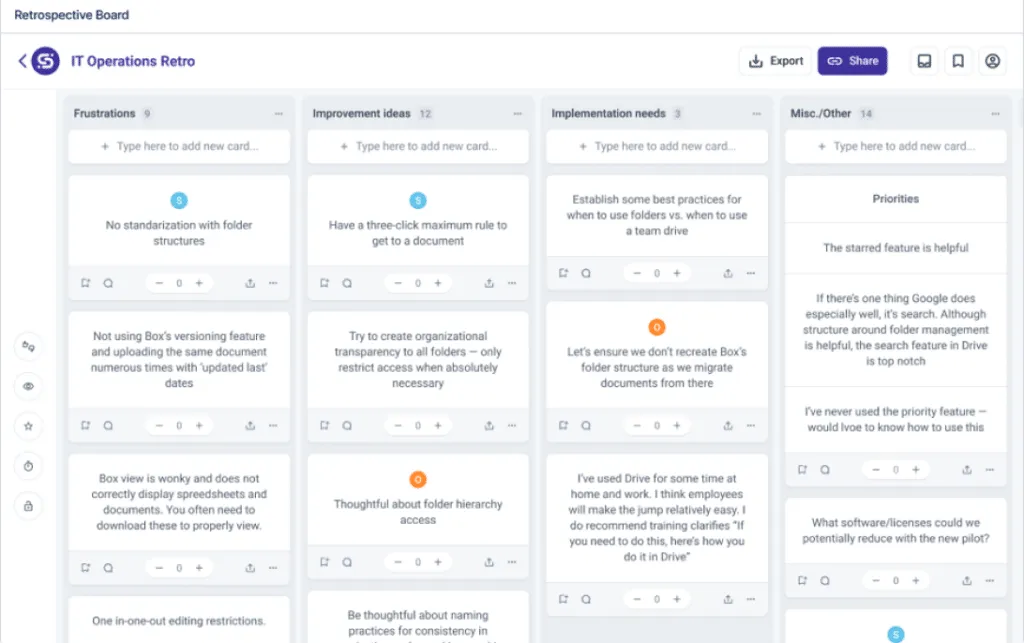This screenshot has width=1024, height=643.
Task: Open the Misc./Other column three-dot menu
Action: pos(995,114)
